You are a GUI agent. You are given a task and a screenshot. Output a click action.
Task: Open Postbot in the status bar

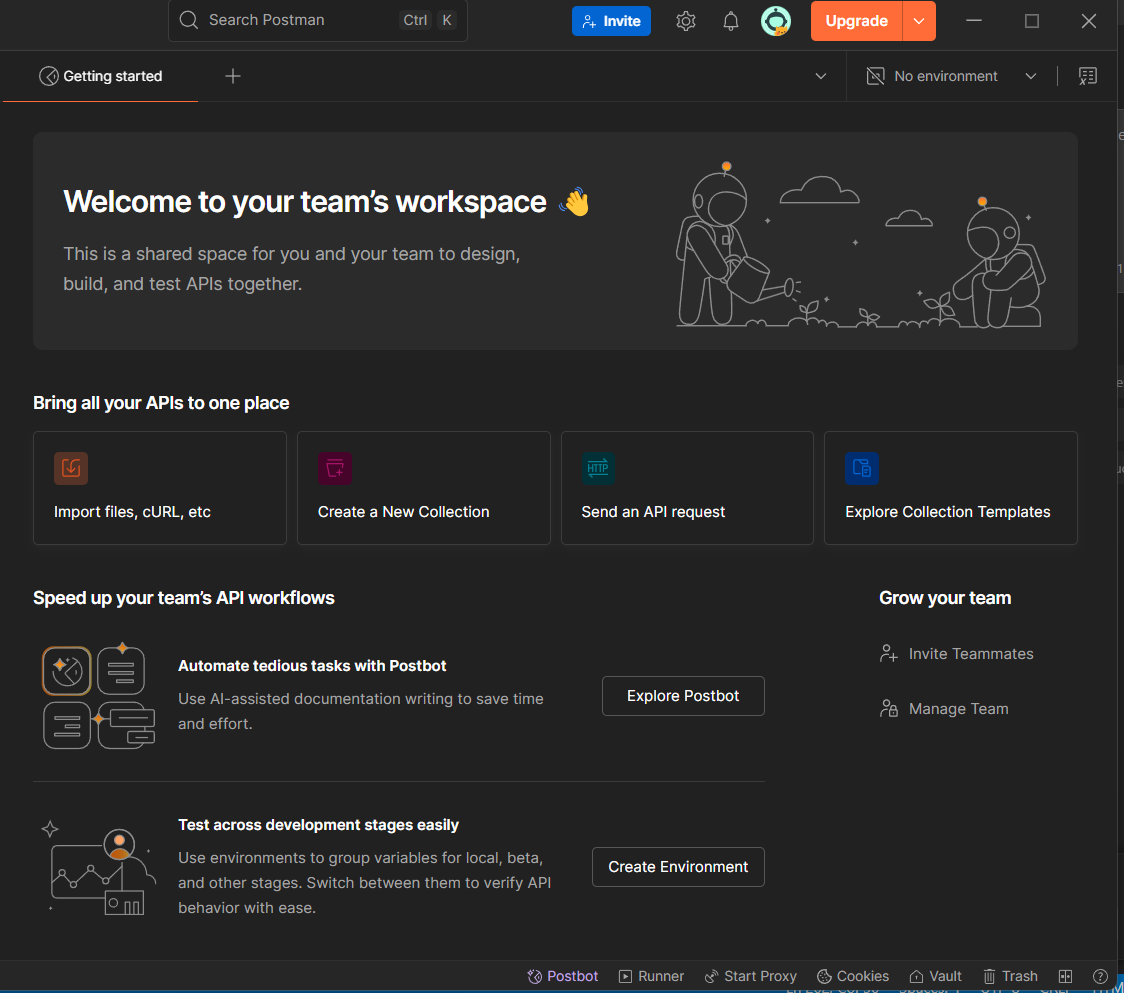pos(562,976)
